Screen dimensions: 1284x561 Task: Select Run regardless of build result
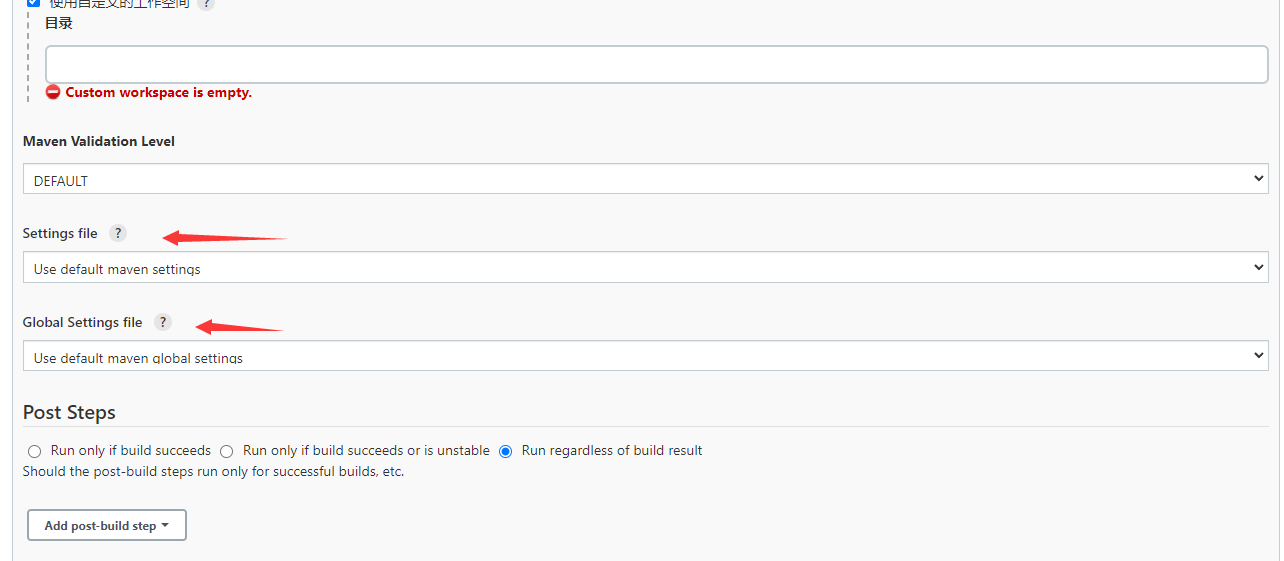click(506, 451)
